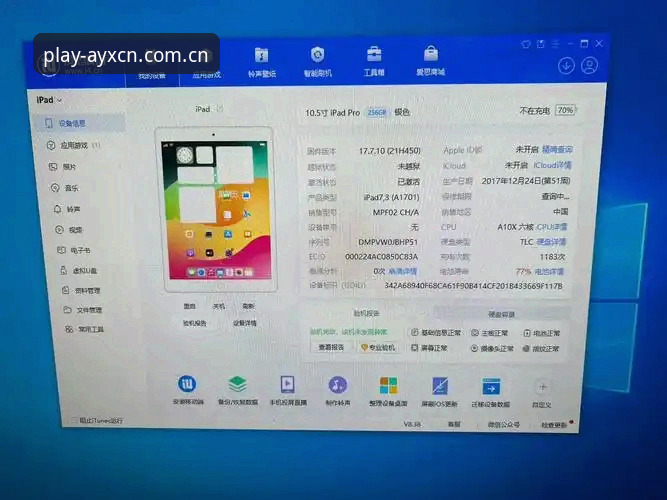
Task: Open 音乐 music in the sidebar
Action: pyautogui.click(x=65, y=188)
